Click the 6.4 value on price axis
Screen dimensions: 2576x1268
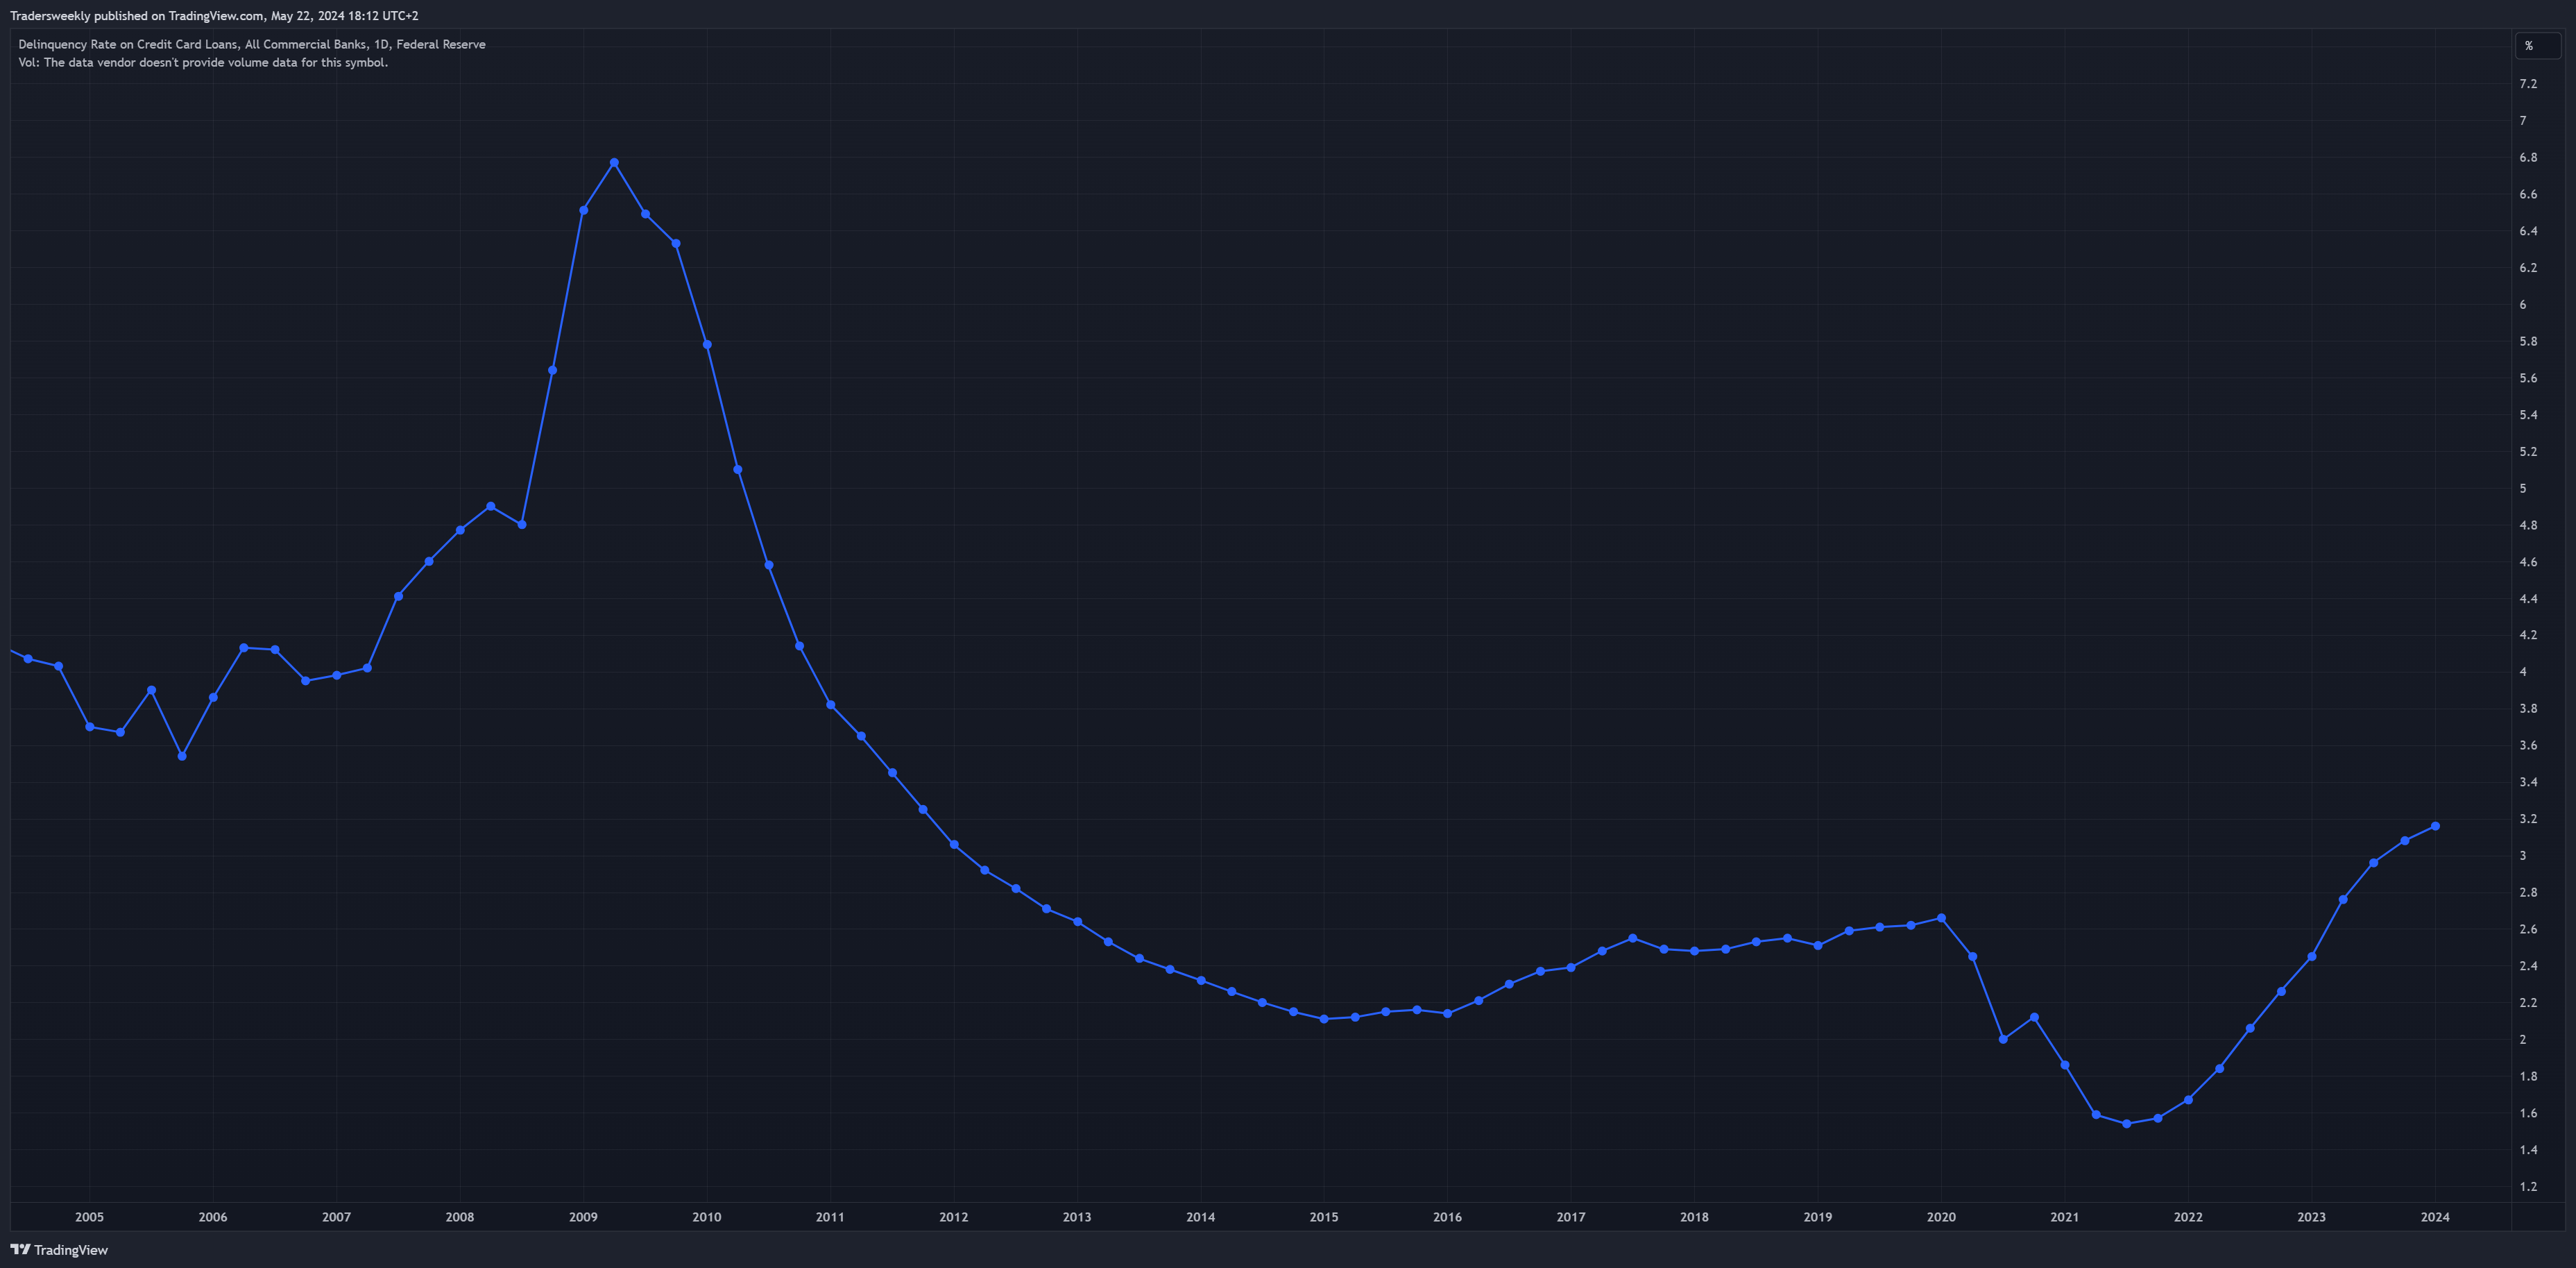pos(2528,231)
